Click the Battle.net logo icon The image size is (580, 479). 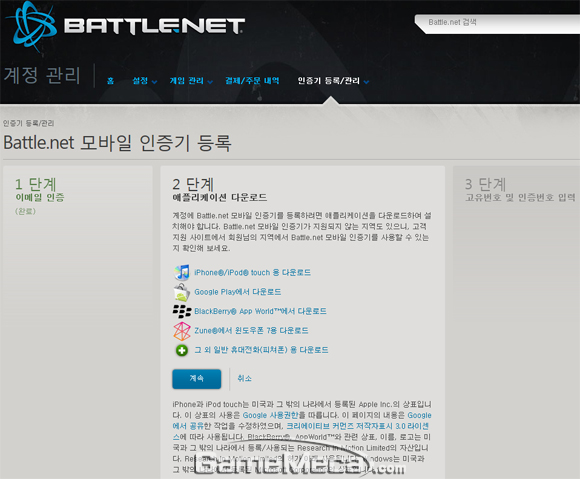coord(31,27)
